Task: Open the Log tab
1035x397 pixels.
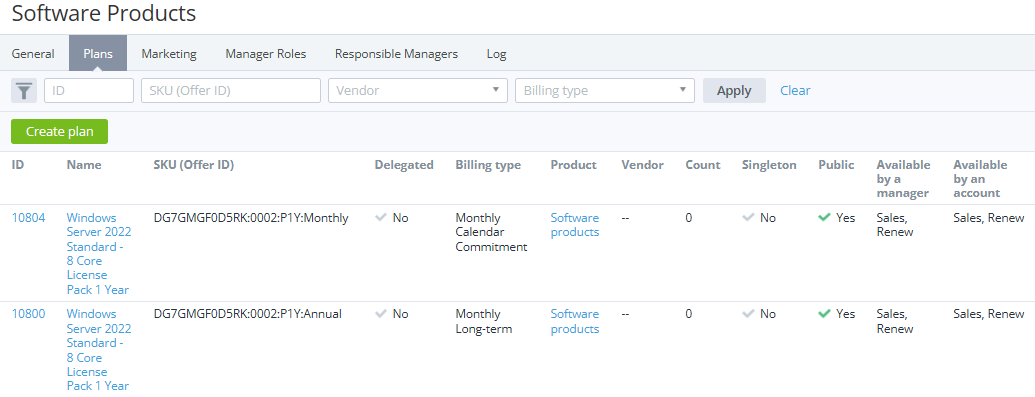Action: 496,54
